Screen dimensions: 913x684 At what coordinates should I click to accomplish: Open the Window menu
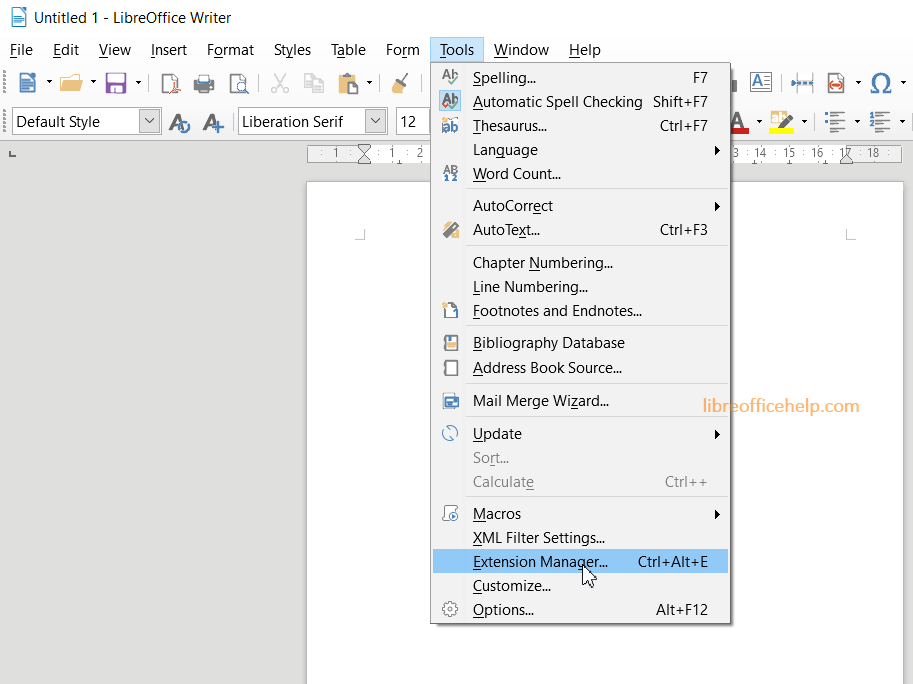click(521, 50)
